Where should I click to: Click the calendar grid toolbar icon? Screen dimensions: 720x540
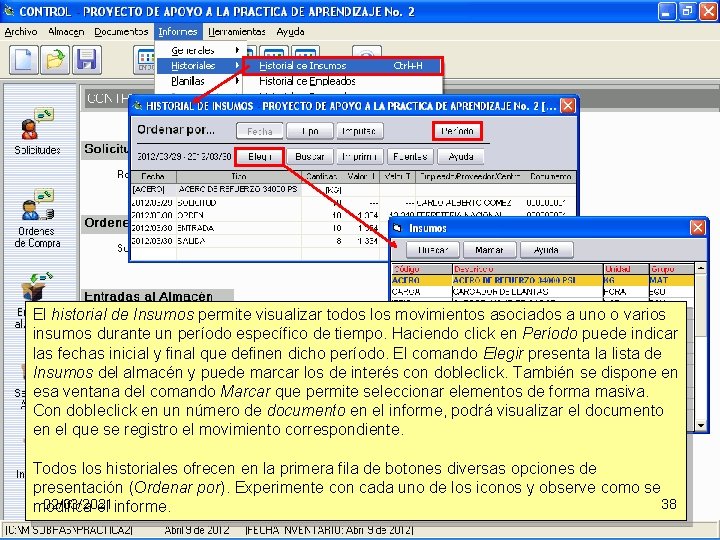[145, 60]
